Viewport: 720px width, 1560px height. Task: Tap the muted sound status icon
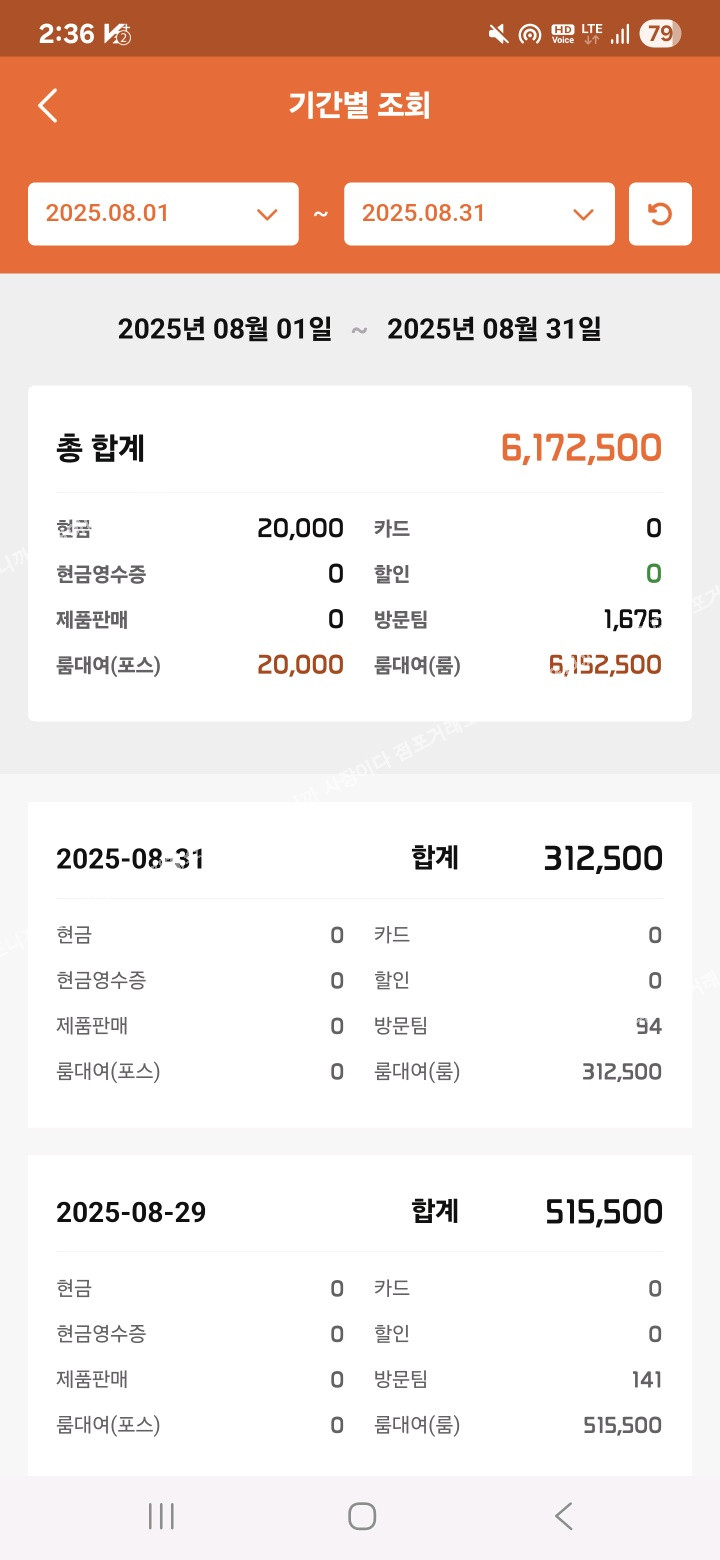498,35
